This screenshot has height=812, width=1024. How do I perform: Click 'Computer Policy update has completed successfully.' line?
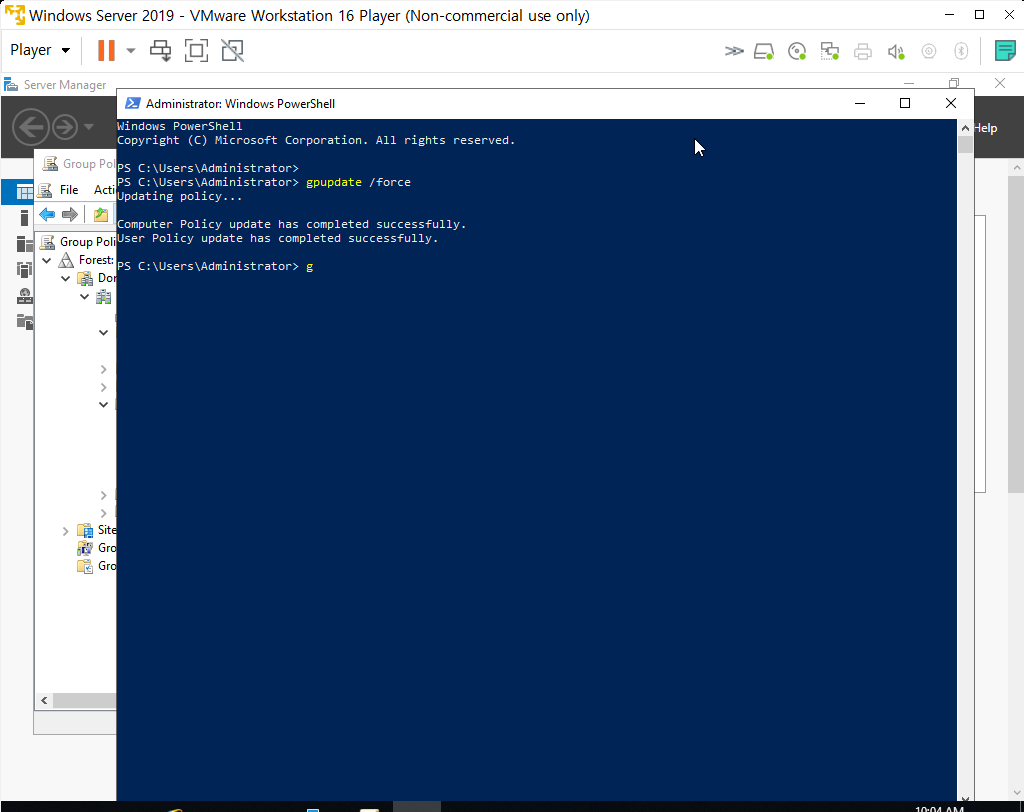click(291, 224)
